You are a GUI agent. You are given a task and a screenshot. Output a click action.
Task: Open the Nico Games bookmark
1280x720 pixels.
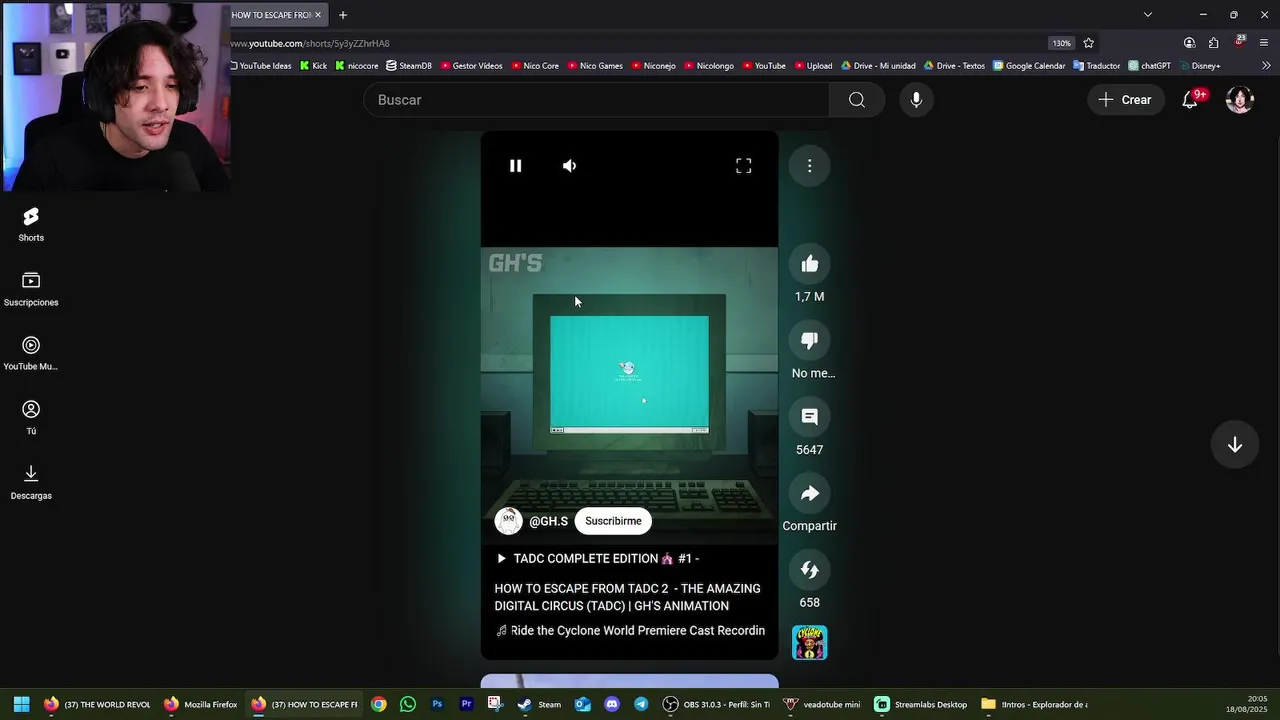[595, 66]
